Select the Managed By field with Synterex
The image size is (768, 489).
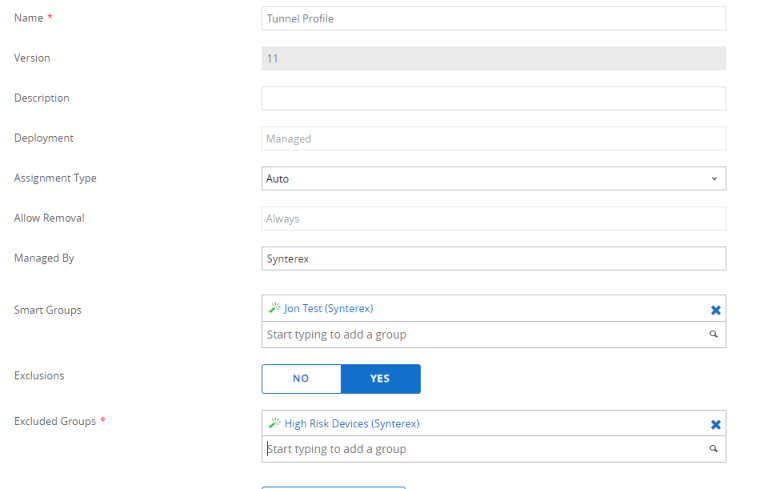[x=493, y=259]
